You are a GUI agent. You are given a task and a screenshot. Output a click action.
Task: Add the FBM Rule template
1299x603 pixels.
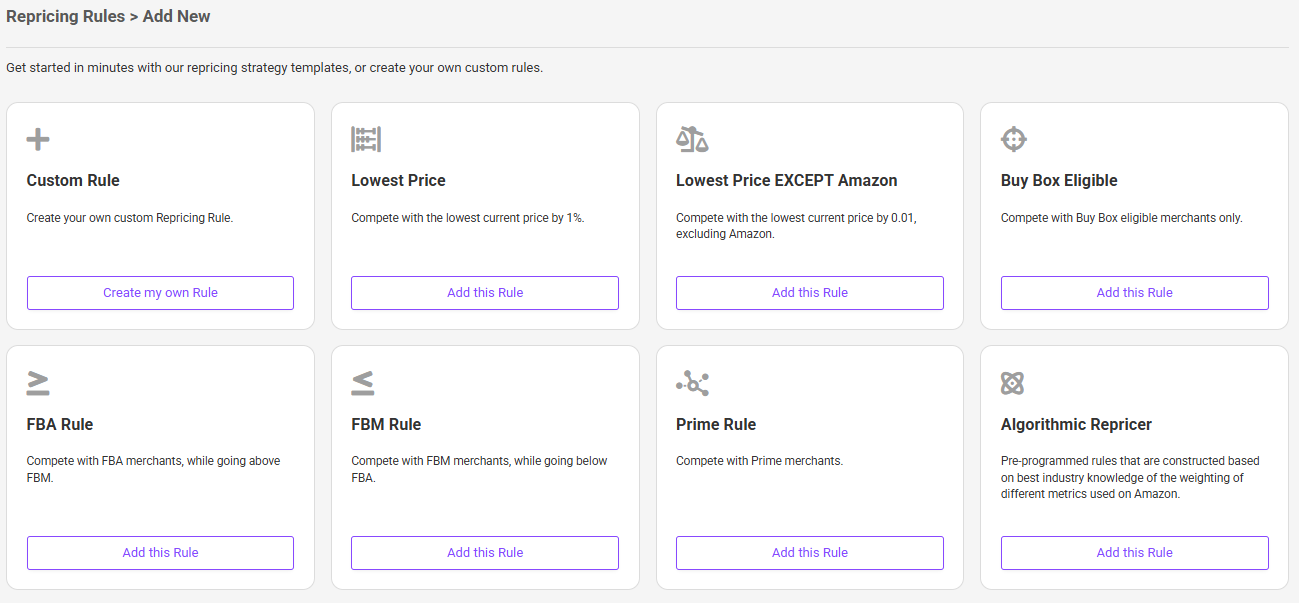click(x=485, y=553)
